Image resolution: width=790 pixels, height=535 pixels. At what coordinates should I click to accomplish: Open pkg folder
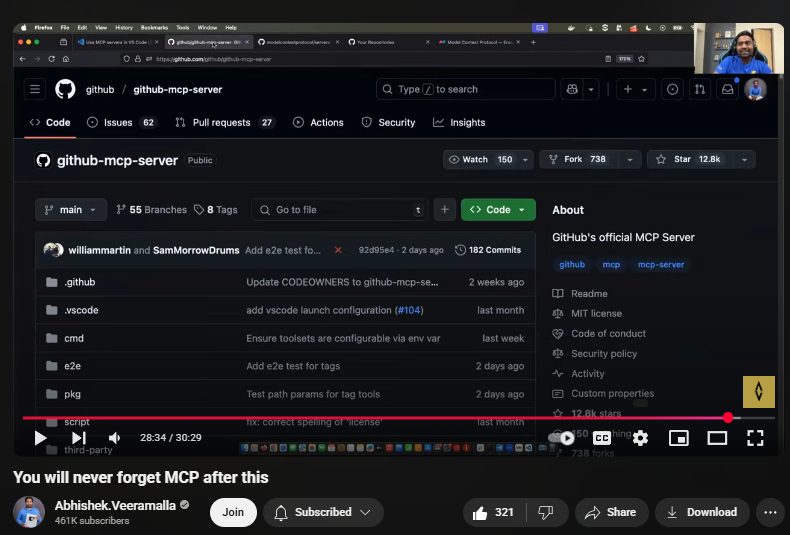click(x=73, y=394)
